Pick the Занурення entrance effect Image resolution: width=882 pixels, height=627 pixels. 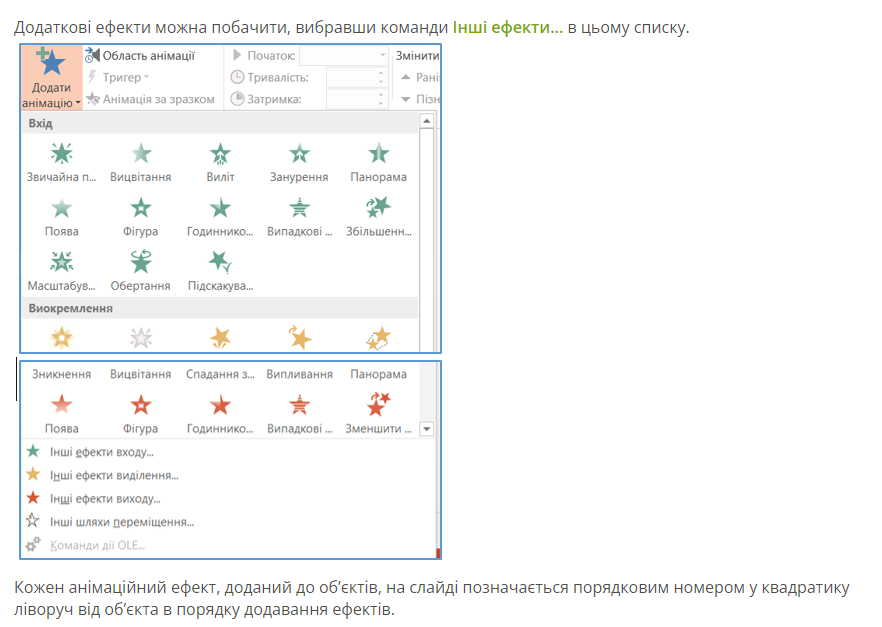[299, 163]
